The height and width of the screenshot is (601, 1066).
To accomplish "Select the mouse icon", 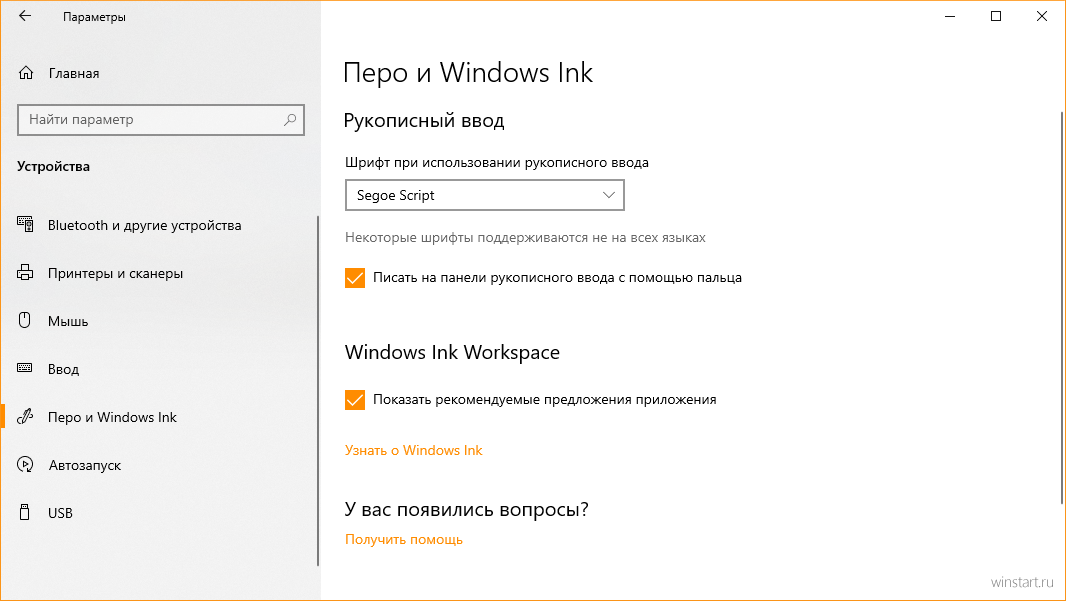I will click(24, 320).
